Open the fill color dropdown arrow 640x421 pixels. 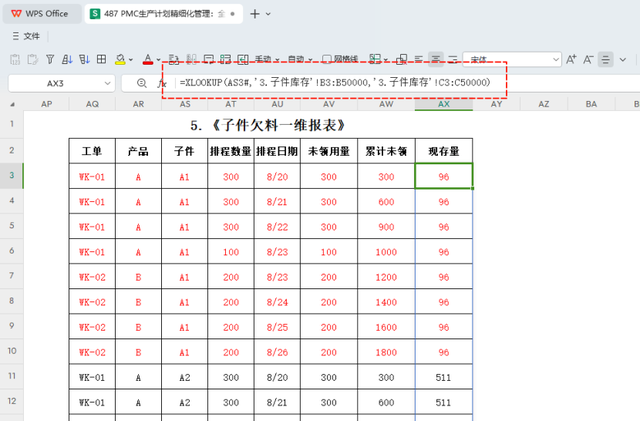point(131,60)
